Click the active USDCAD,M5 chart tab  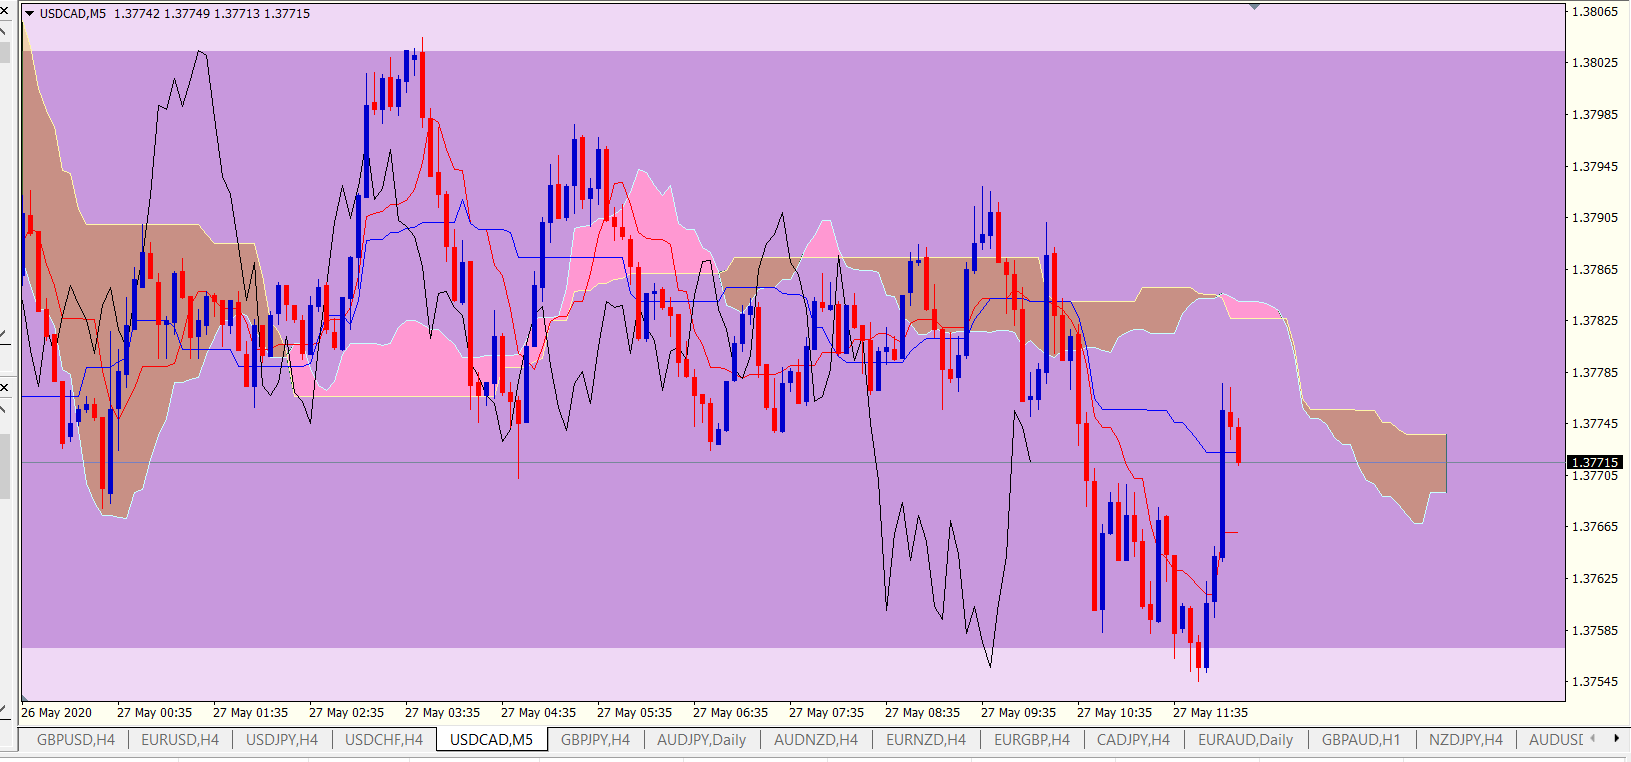pyautogui.click(x=492, y=740)
